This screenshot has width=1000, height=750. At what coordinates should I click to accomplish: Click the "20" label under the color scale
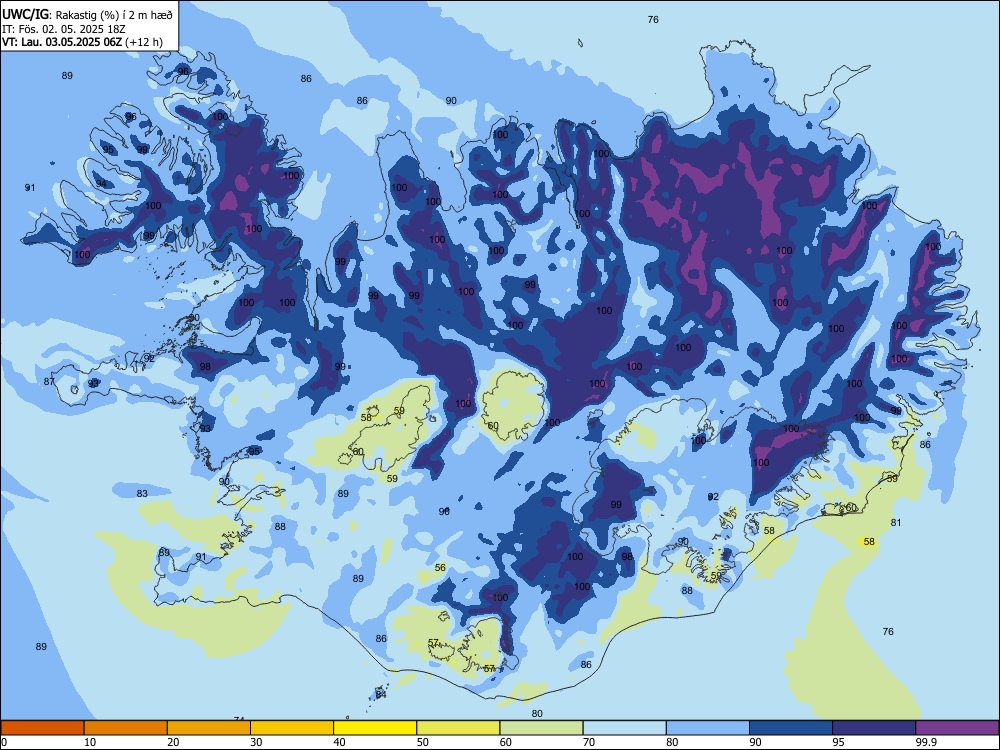(x=173, y=742)
